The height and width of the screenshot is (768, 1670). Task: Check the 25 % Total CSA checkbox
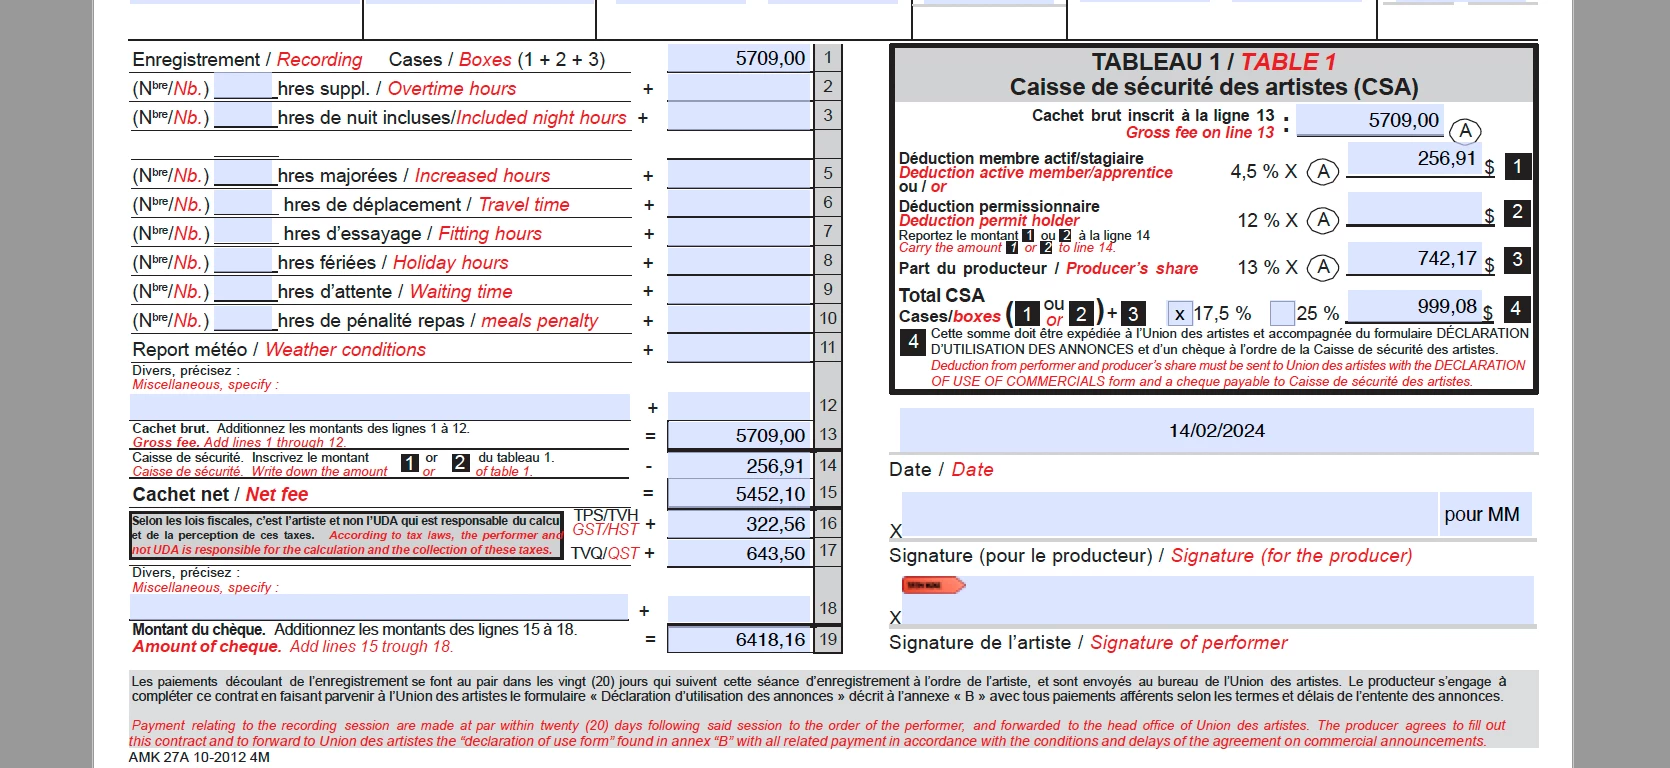(1282, 313)
